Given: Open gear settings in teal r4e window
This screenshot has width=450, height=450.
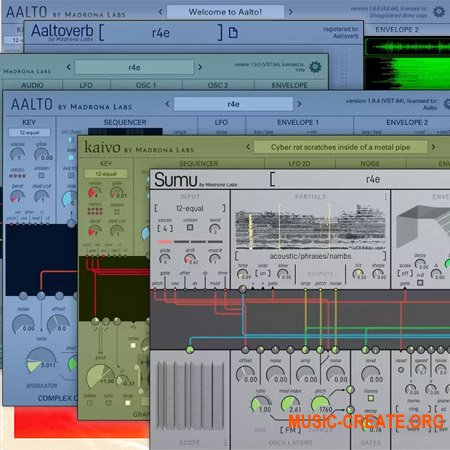Looking at the screenshot, I should 315,67.
